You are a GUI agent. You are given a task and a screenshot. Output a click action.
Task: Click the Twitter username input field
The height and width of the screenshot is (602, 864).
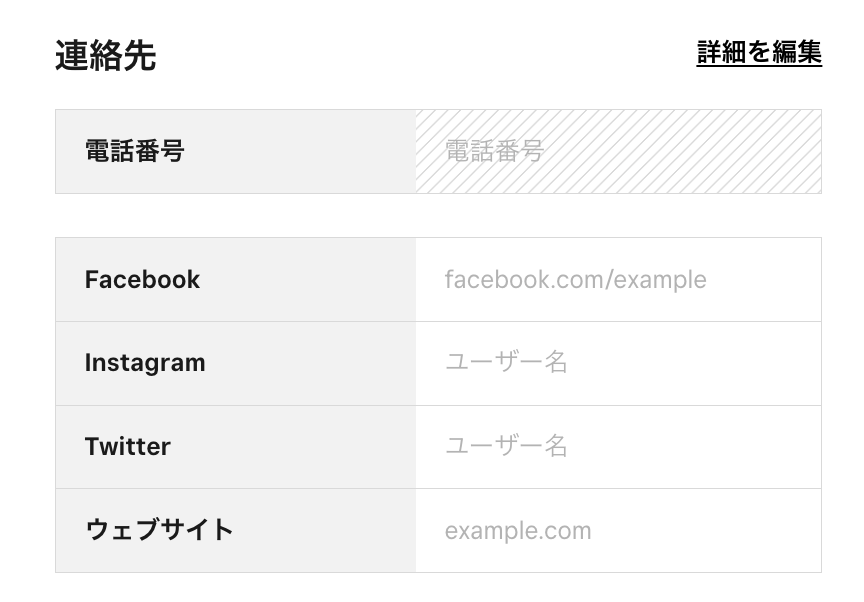click(x=618, y=447)
